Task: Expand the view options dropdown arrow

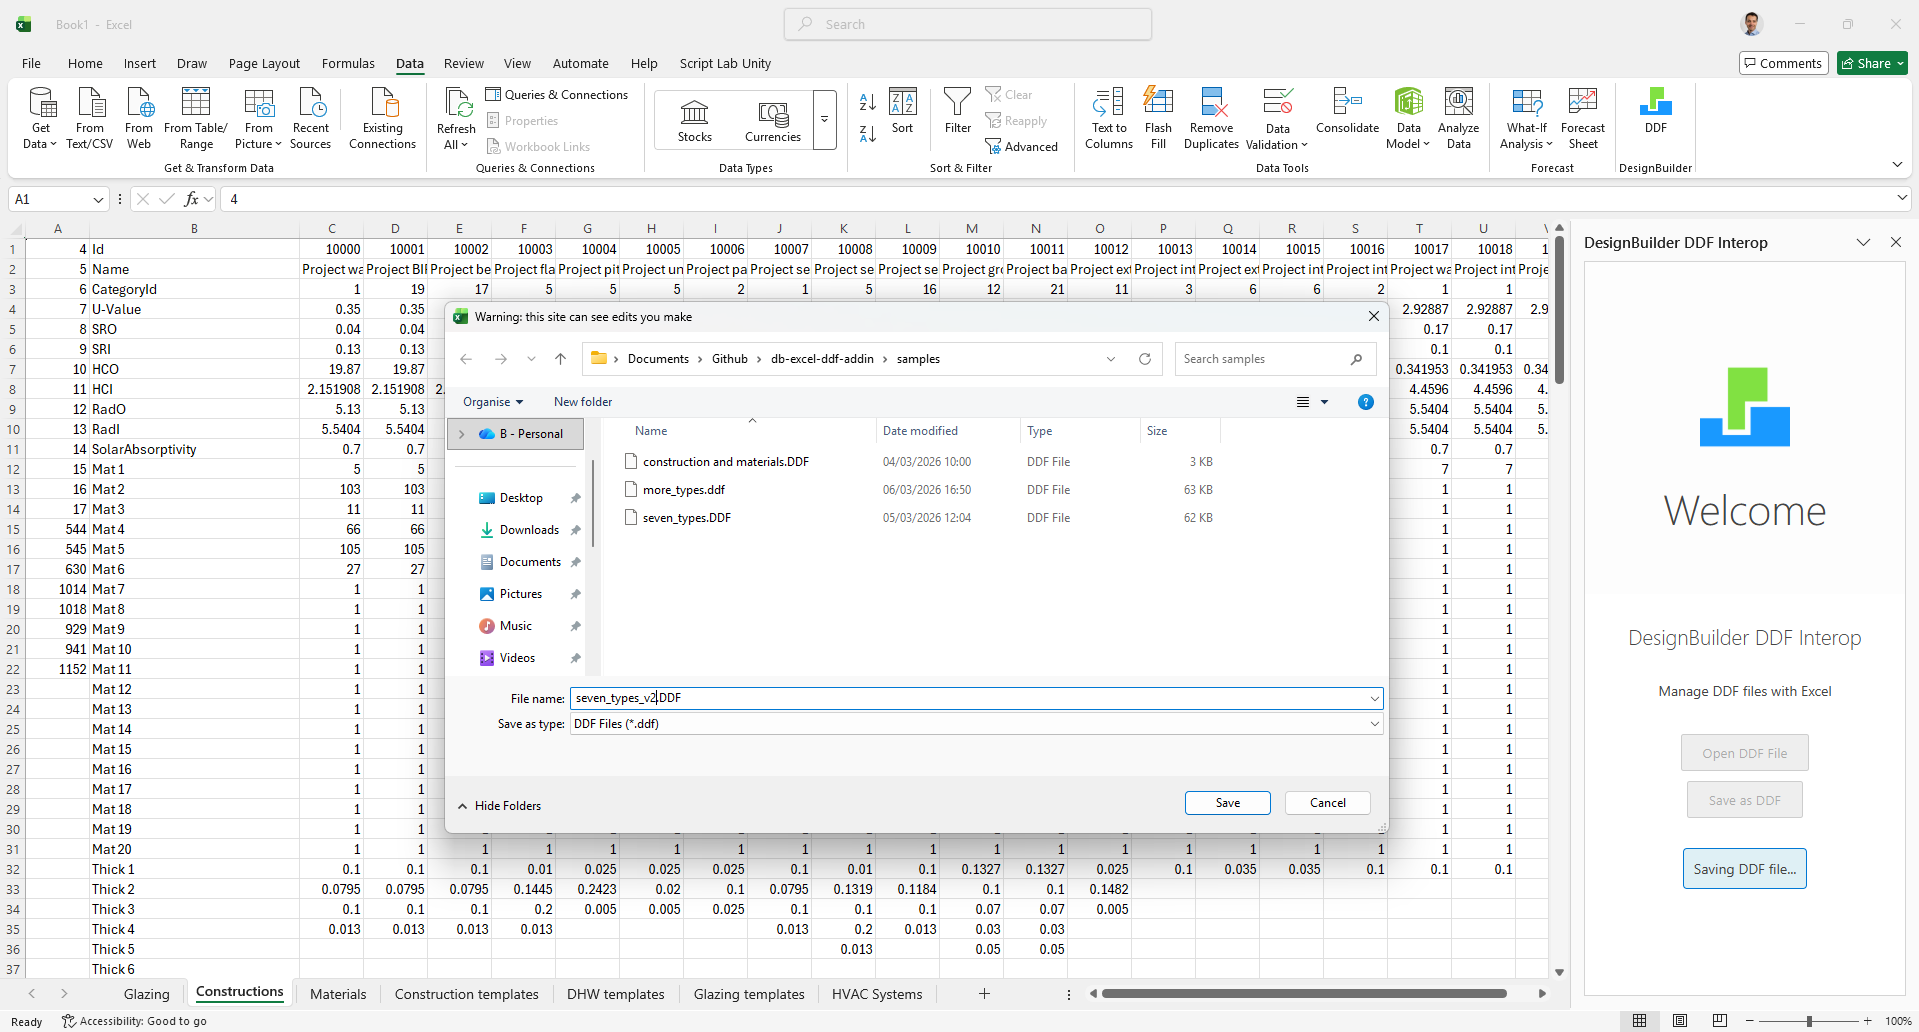Action: [1325, 402]
